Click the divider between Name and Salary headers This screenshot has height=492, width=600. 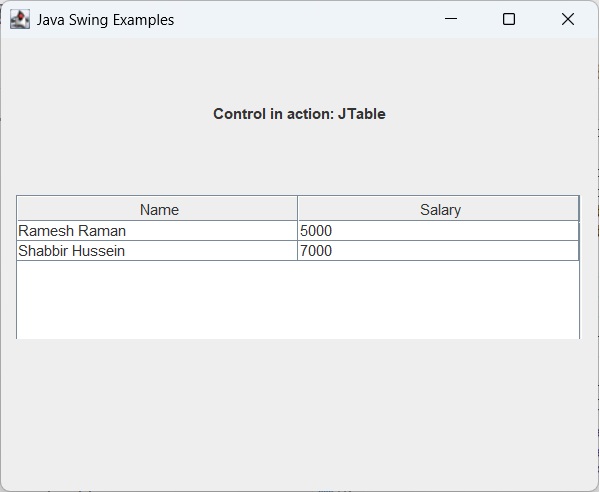coord(297,209)
